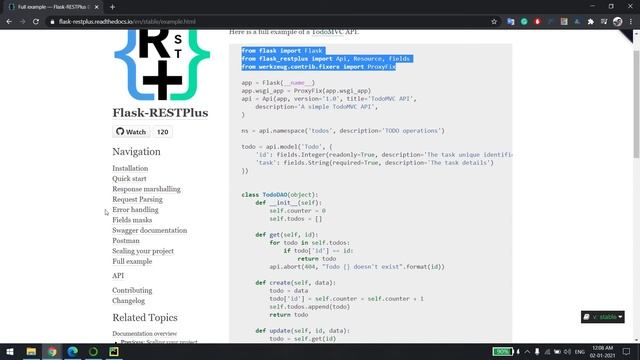Open the clock and date flyout

(602, 351)
